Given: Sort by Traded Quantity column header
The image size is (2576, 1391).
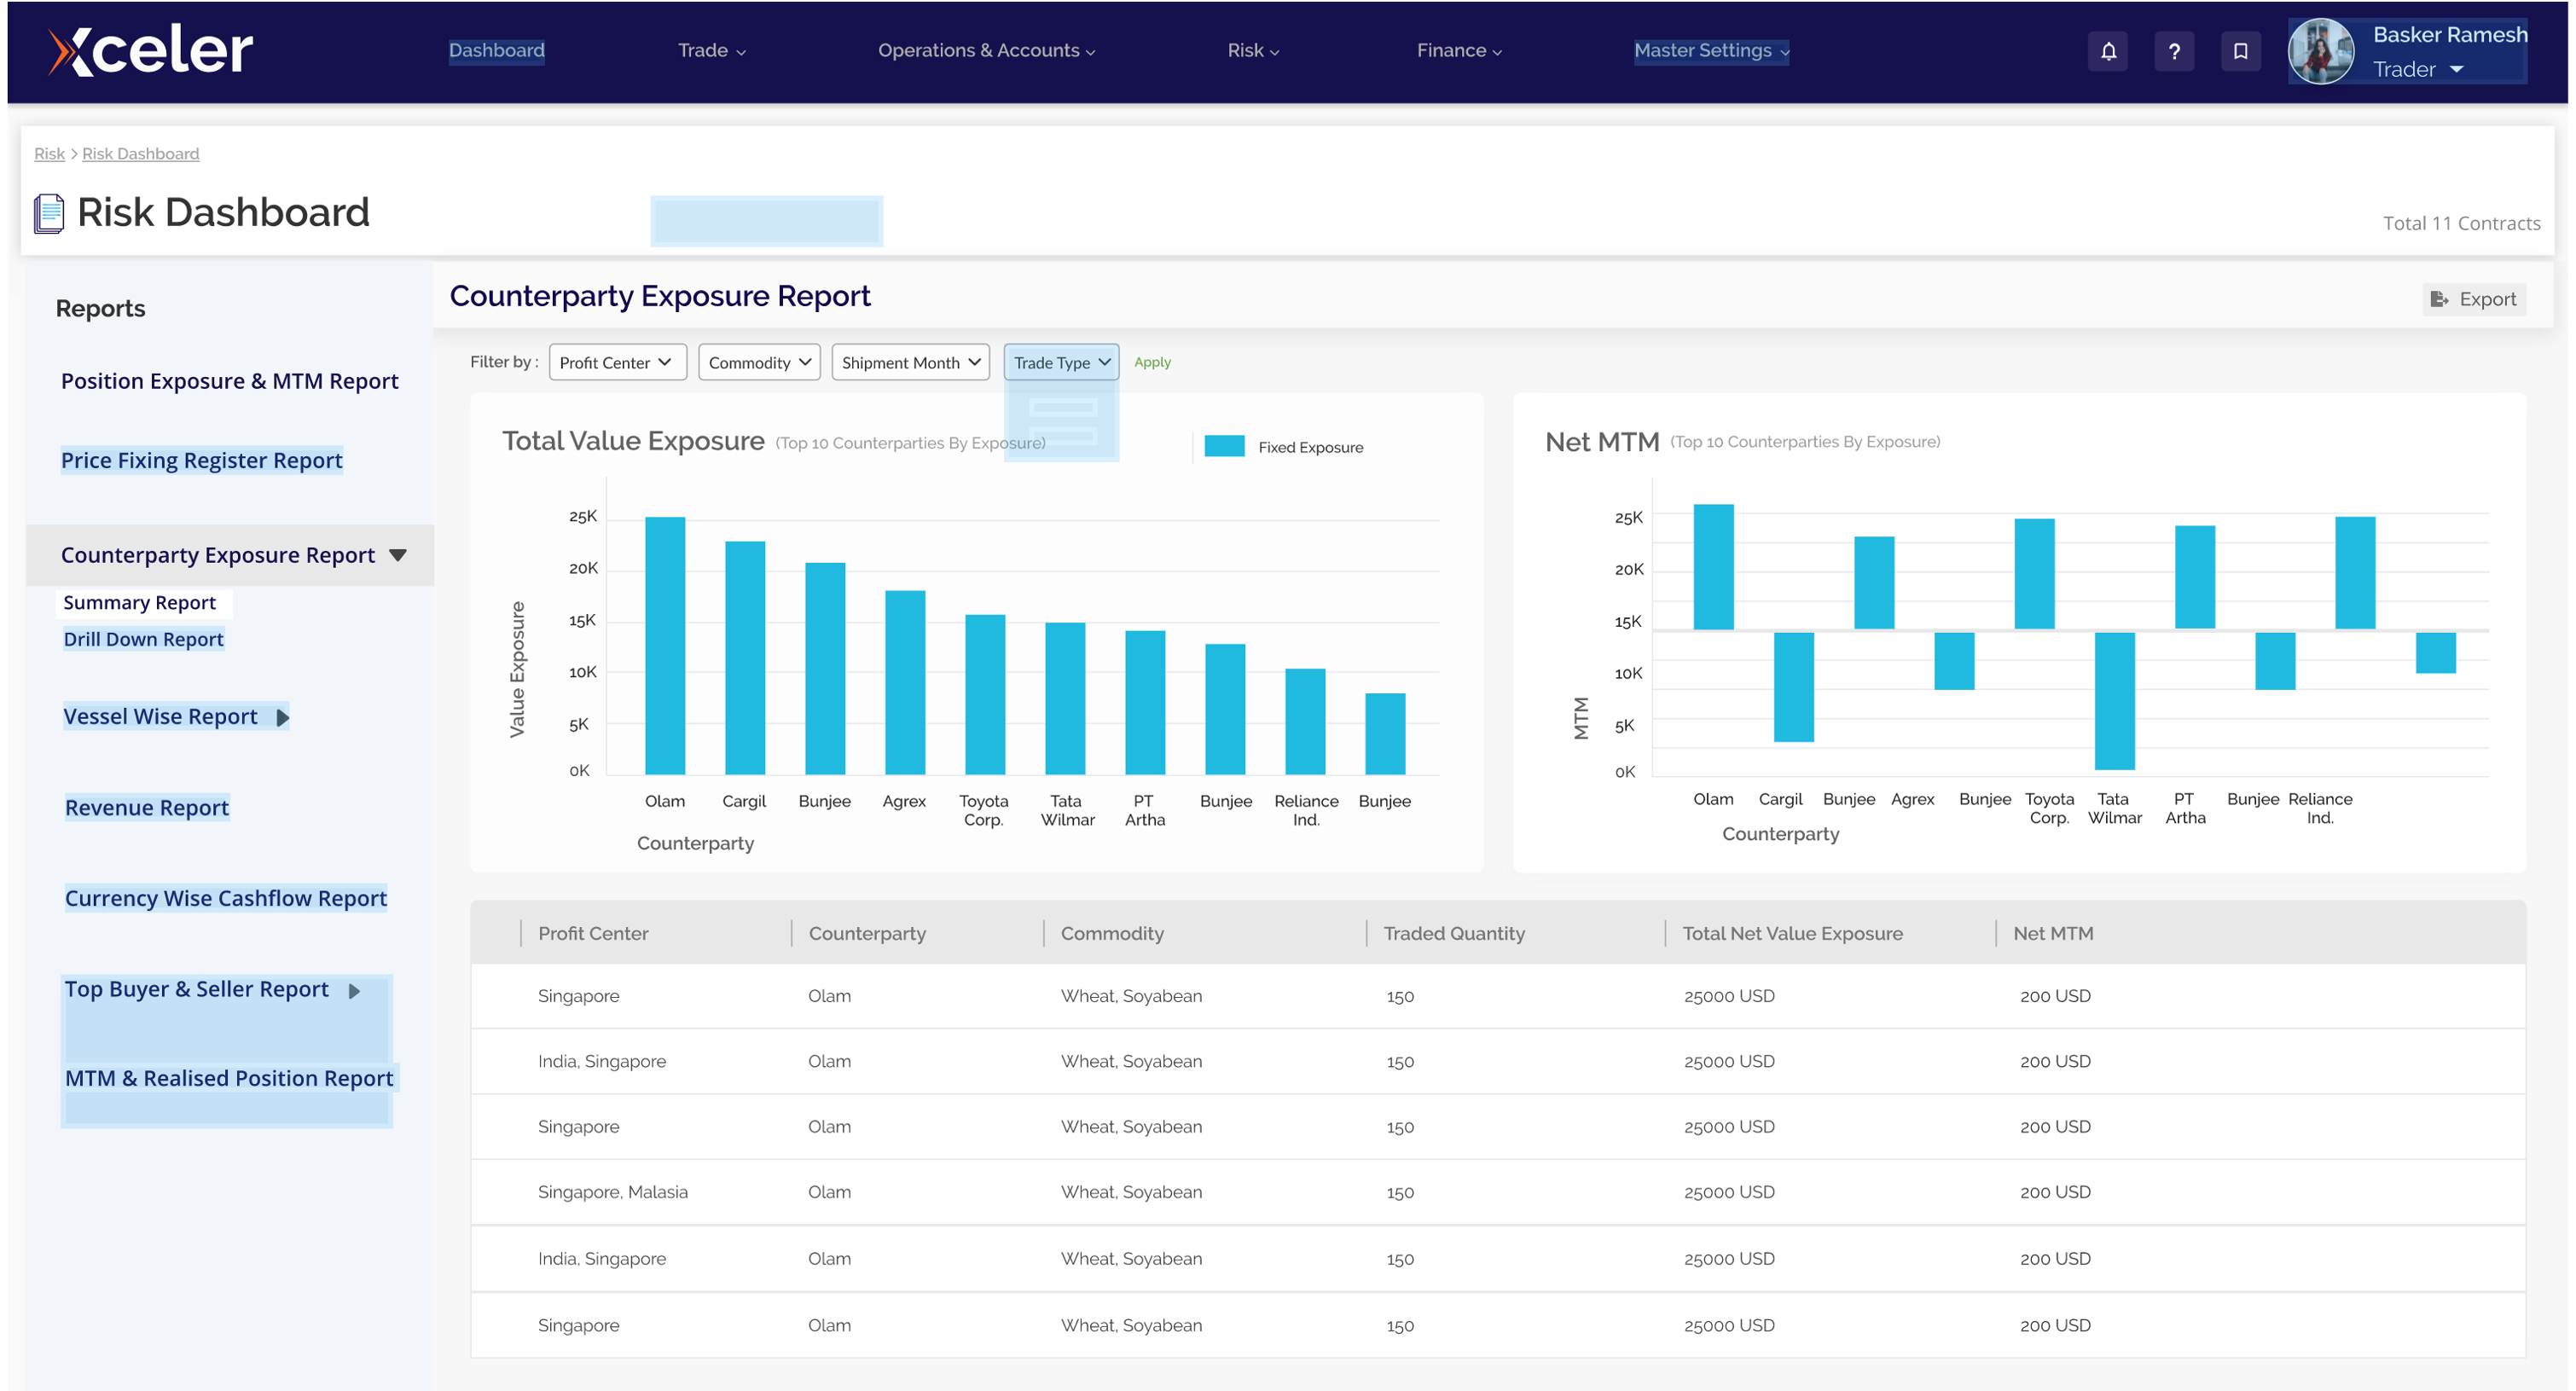Looking at the screenshot, I should 1454,933.
